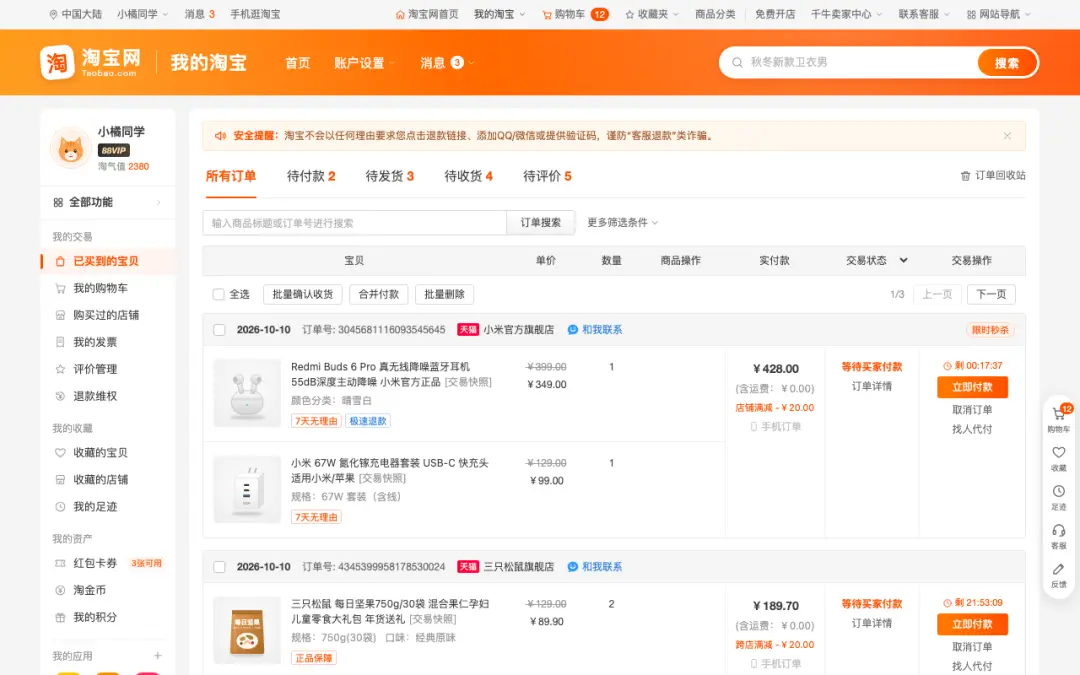Open 已买到的宝贝 in sidebar
The image size is (1080, 675).
click(105, 261)
